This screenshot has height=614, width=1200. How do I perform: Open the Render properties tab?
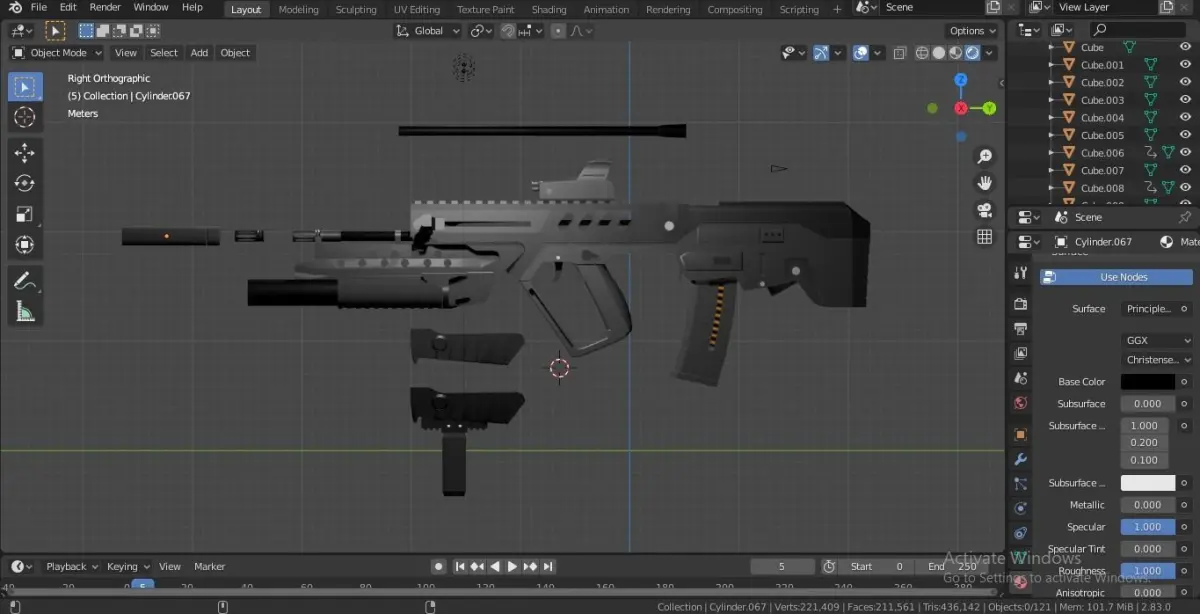point(1020,303)
